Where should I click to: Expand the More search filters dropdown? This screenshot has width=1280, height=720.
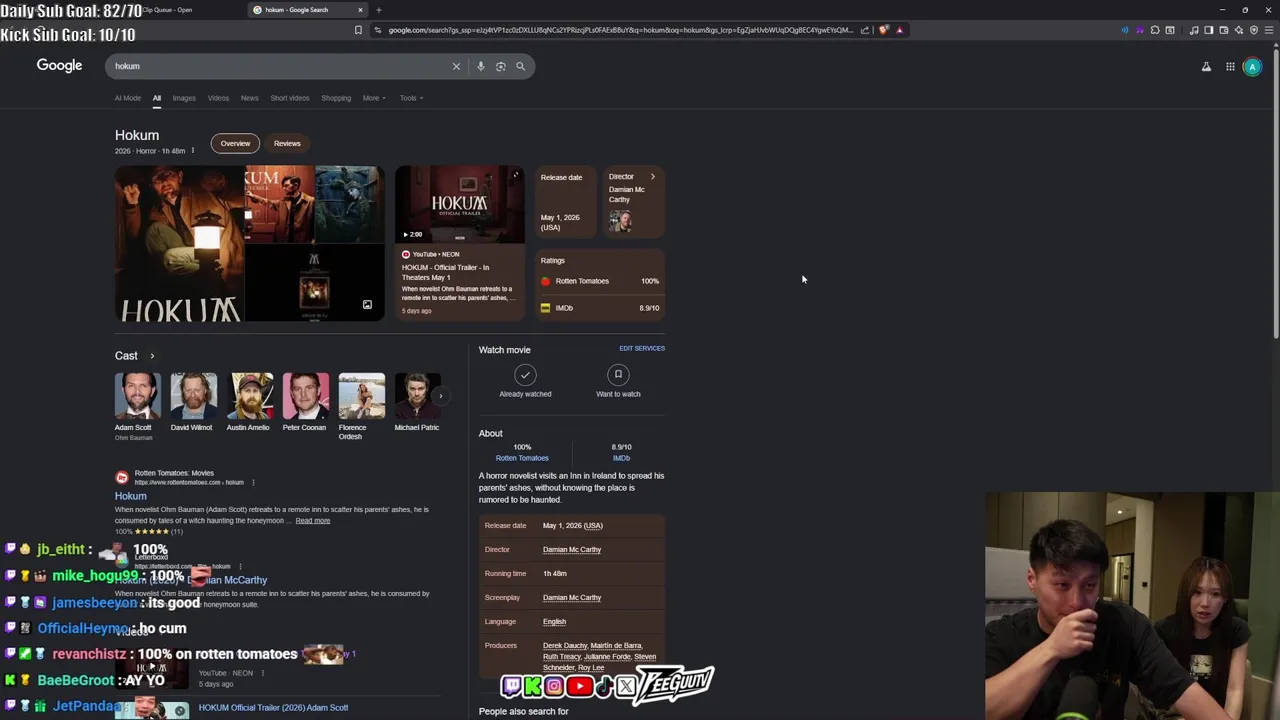(x=374, y=98)
